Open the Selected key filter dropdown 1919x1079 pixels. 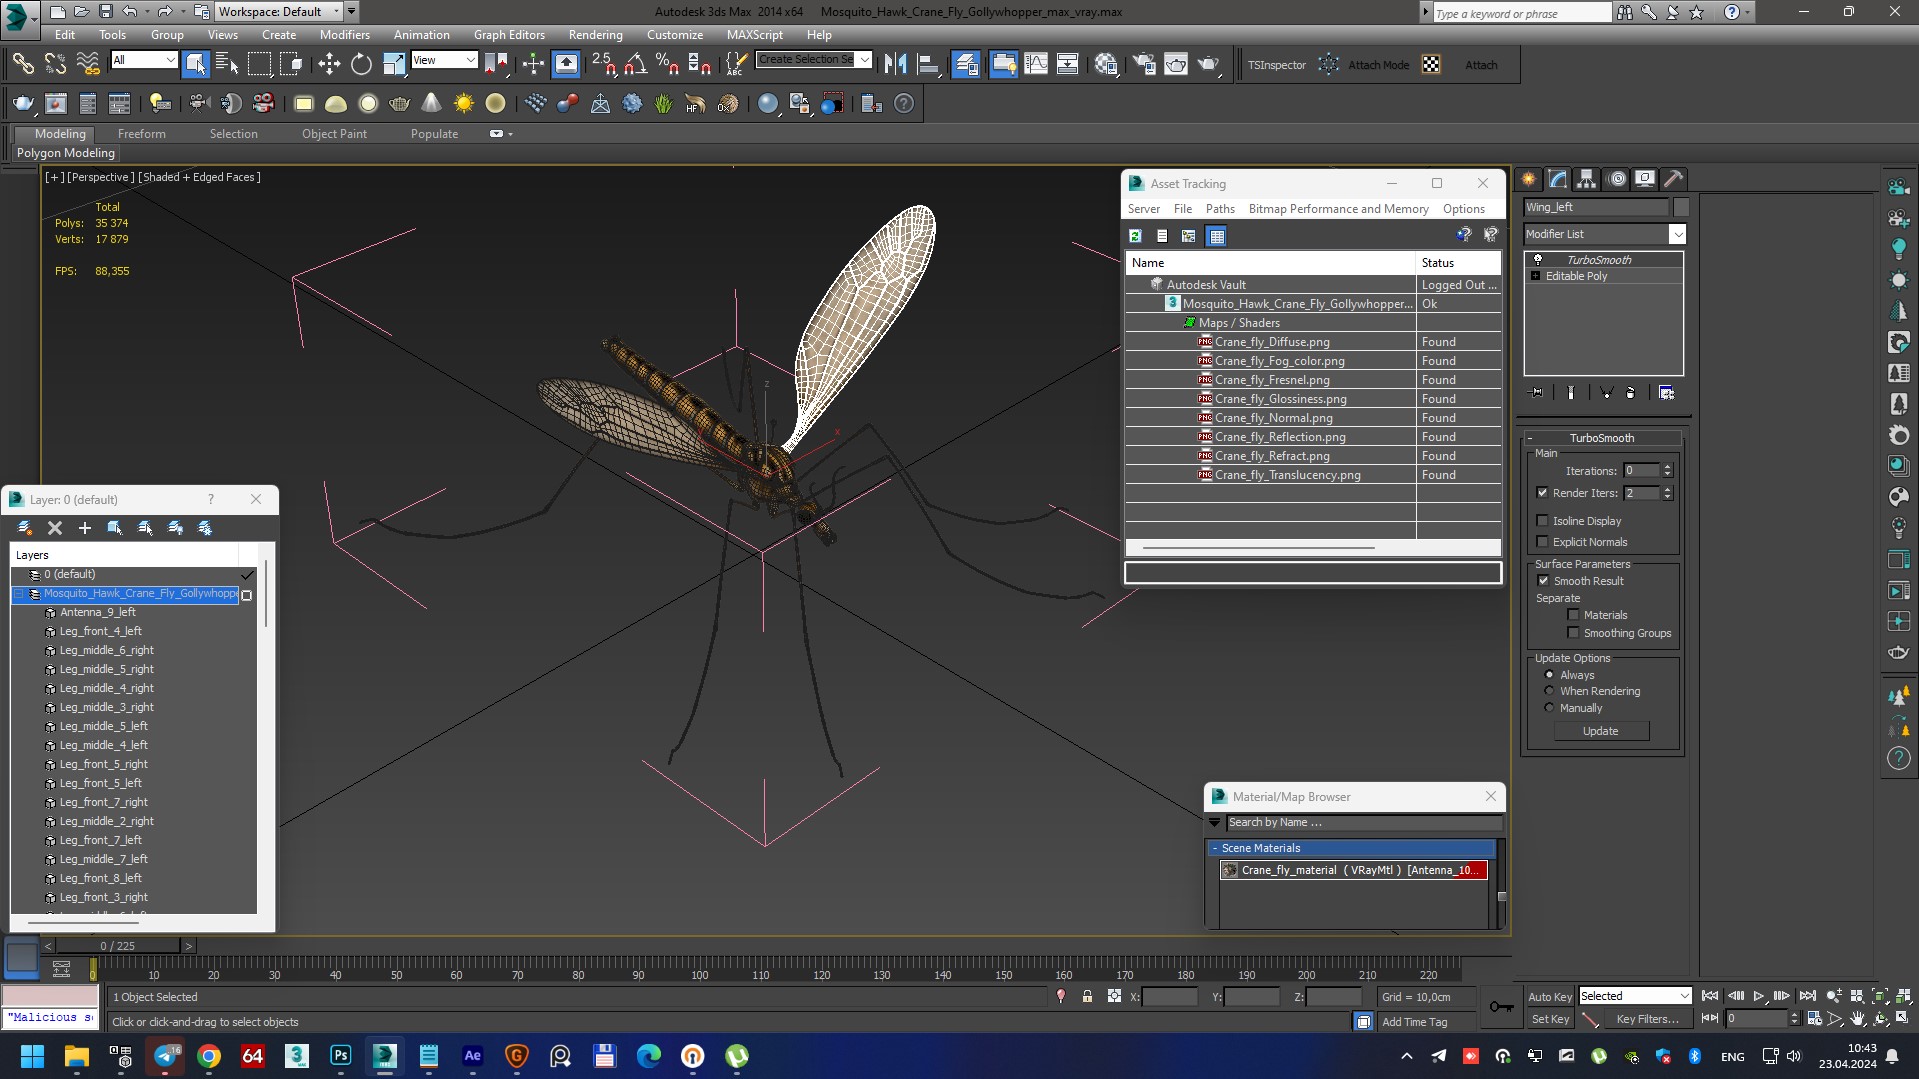1634,996
